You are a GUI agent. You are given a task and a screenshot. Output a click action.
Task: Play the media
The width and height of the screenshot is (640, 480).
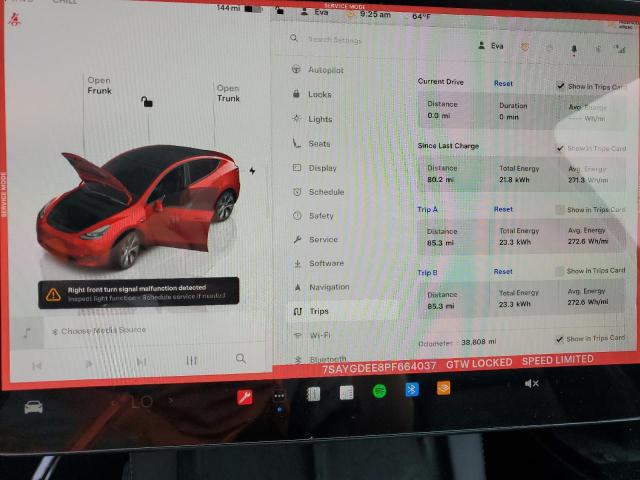point(89,364)
